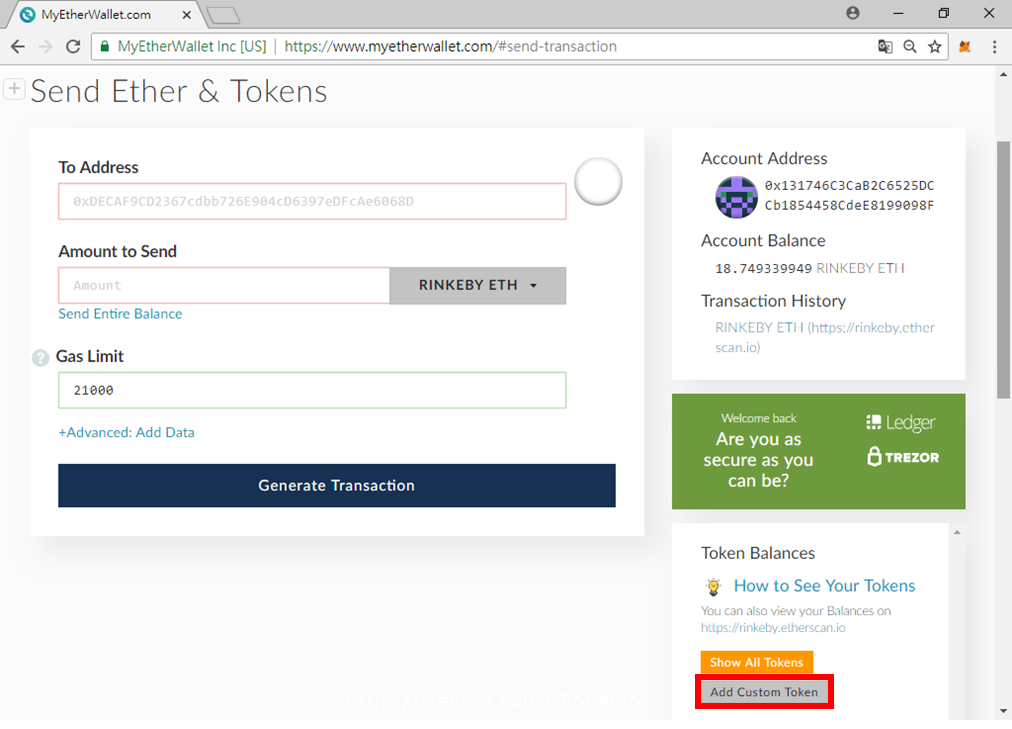Click the Transaction History heading
The width and height of the screenshot is (1012, 729).
(773, 301)
